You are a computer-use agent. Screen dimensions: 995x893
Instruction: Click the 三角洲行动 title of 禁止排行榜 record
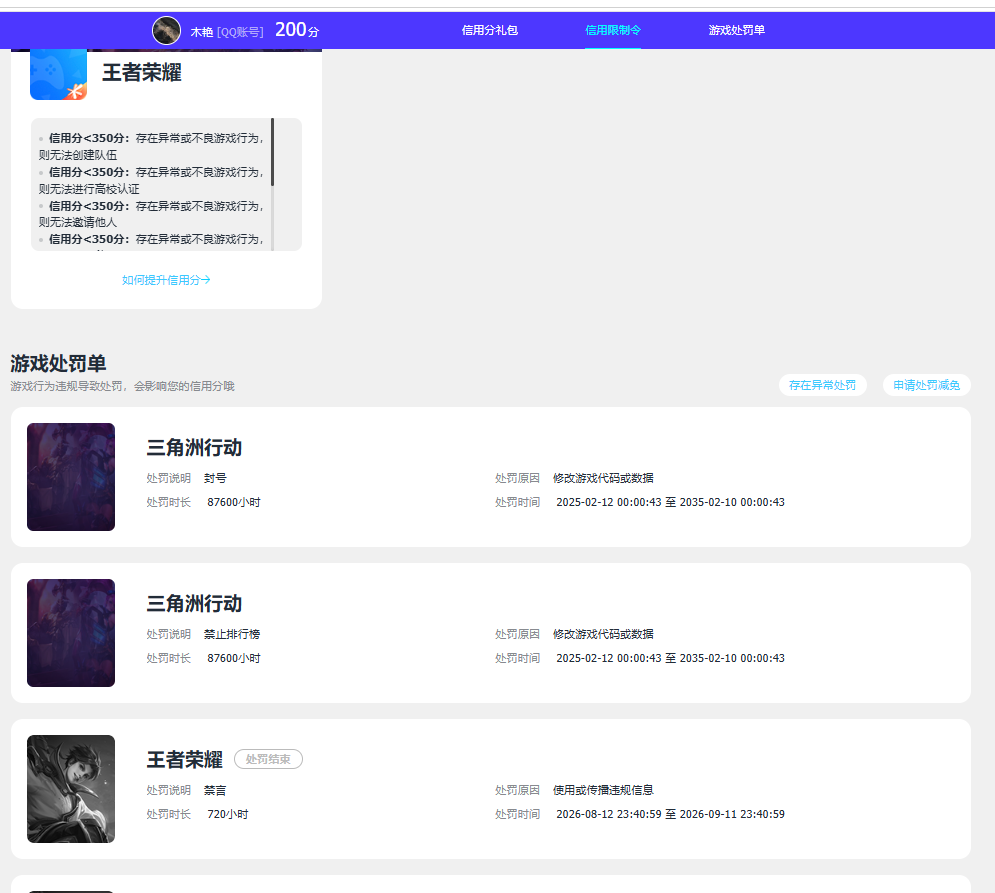click(194, 604)
